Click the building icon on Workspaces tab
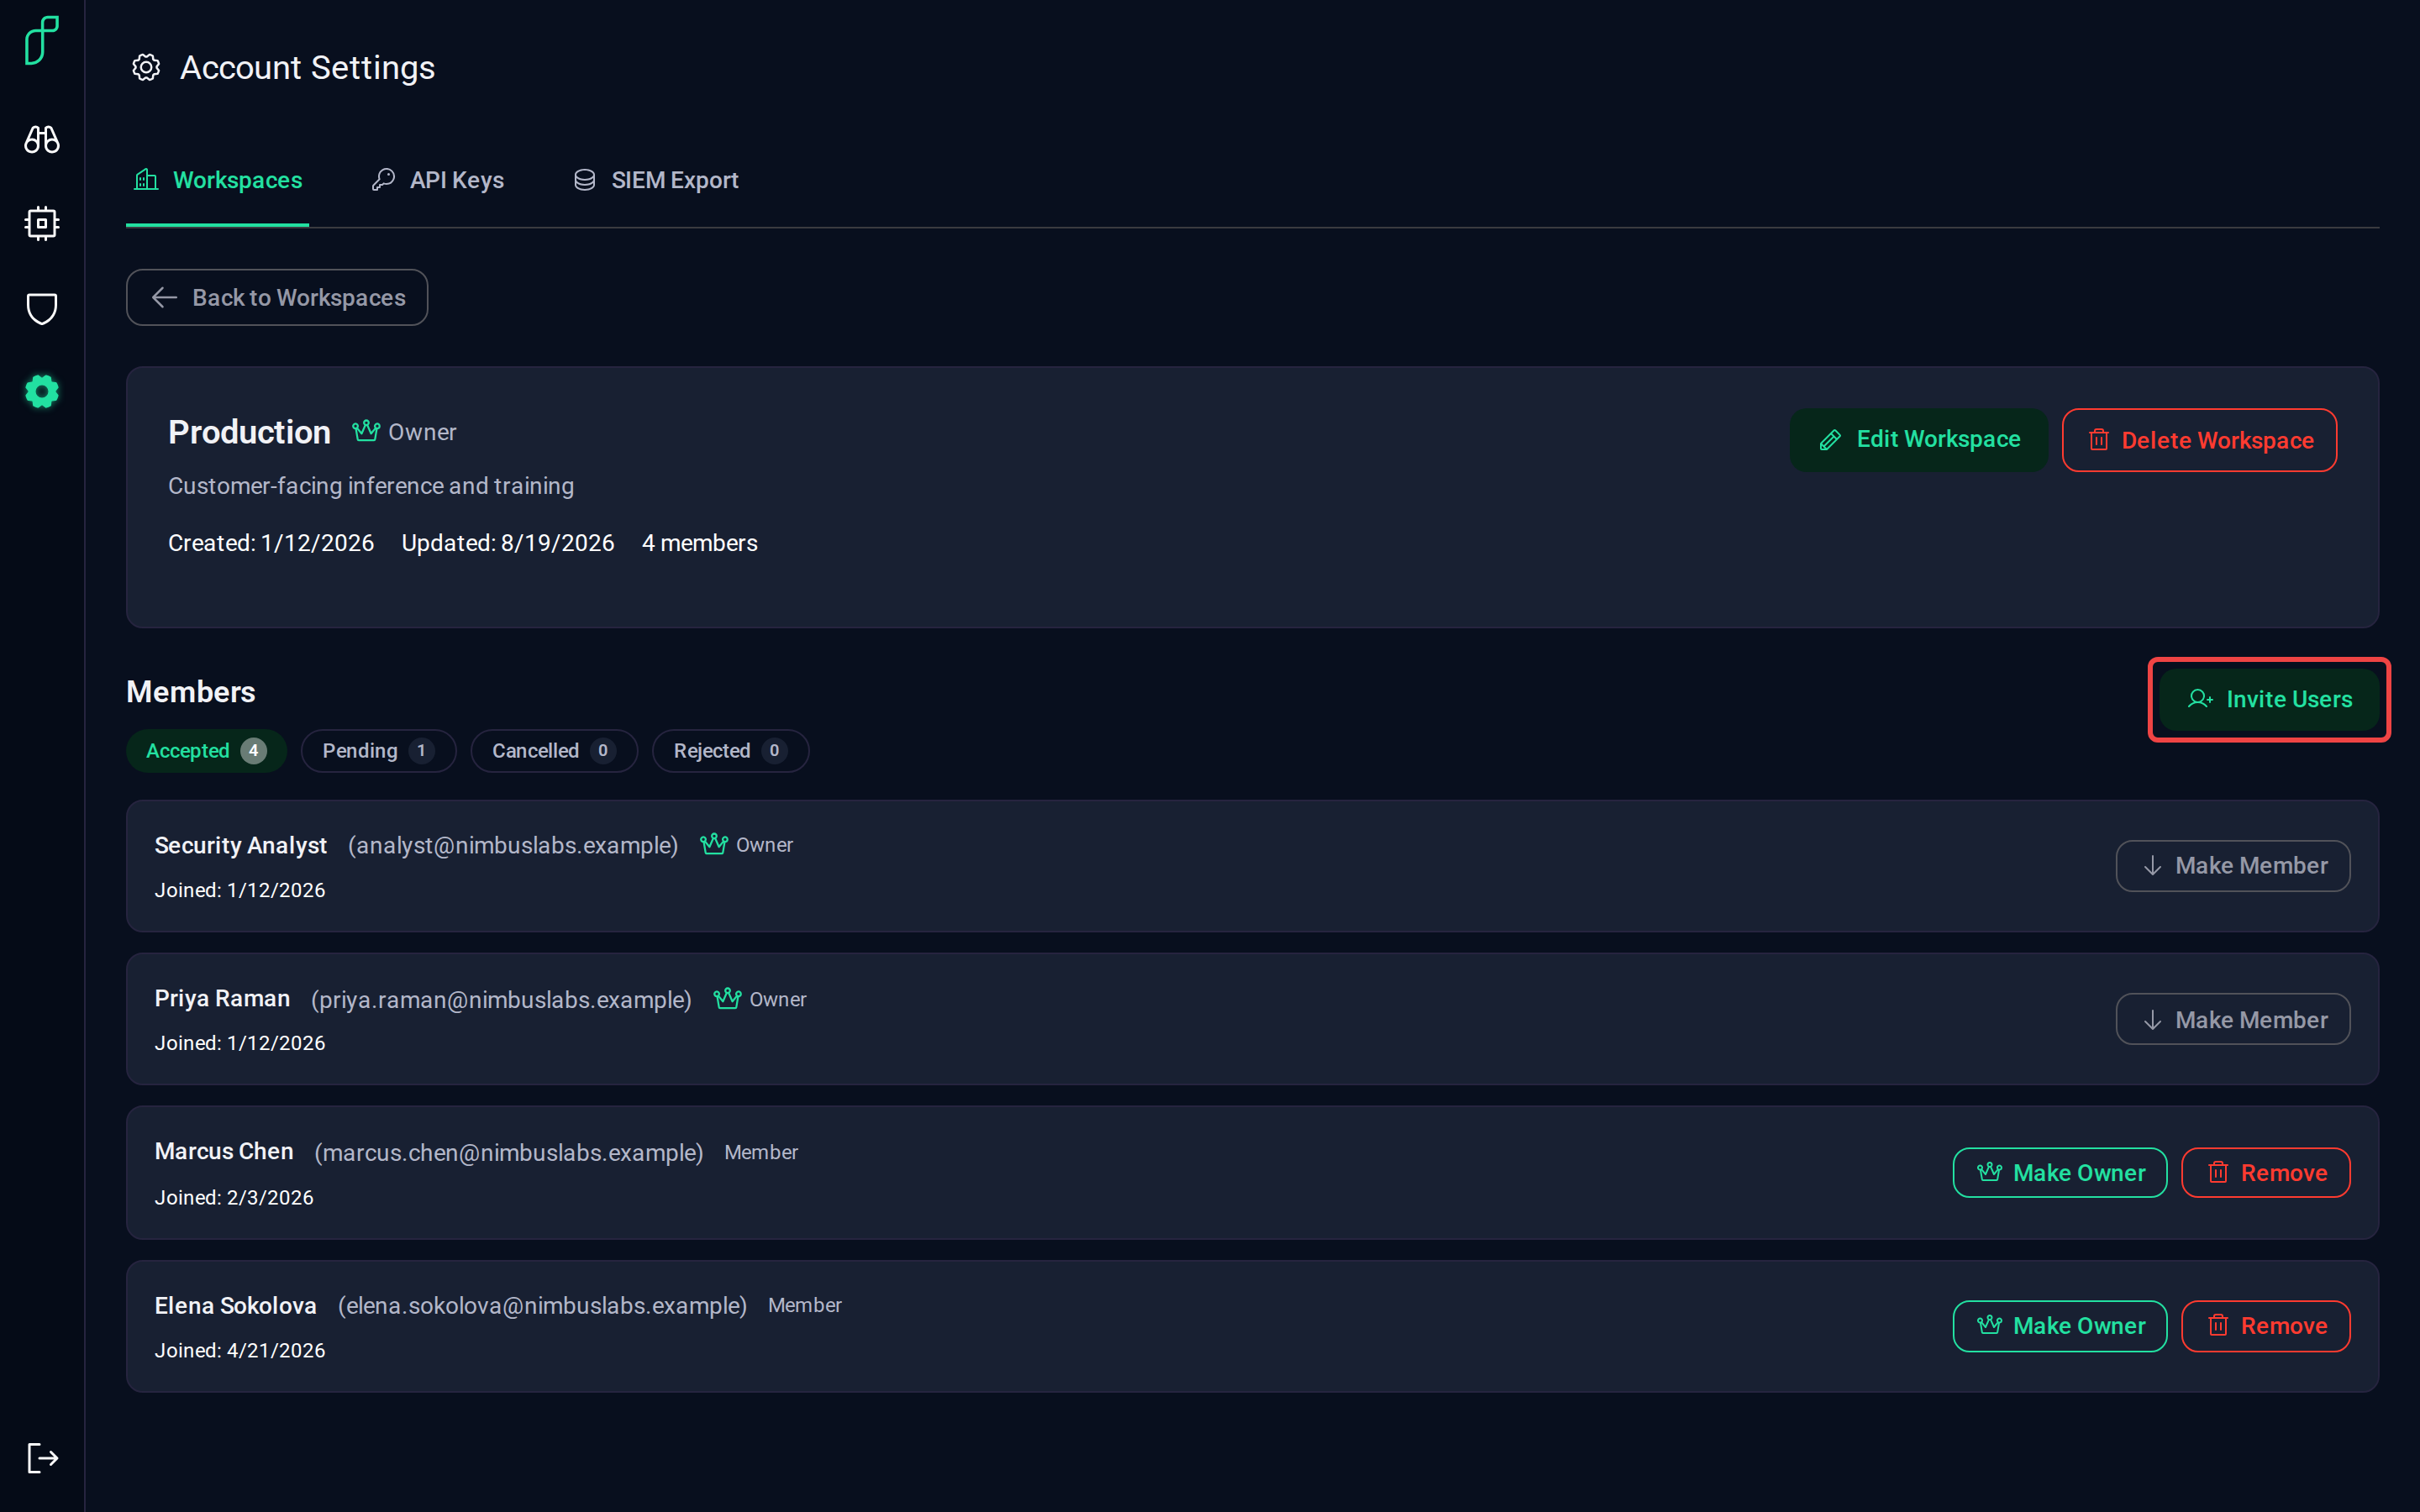Screen dimensions: 2420x1512 click(146, 180)
